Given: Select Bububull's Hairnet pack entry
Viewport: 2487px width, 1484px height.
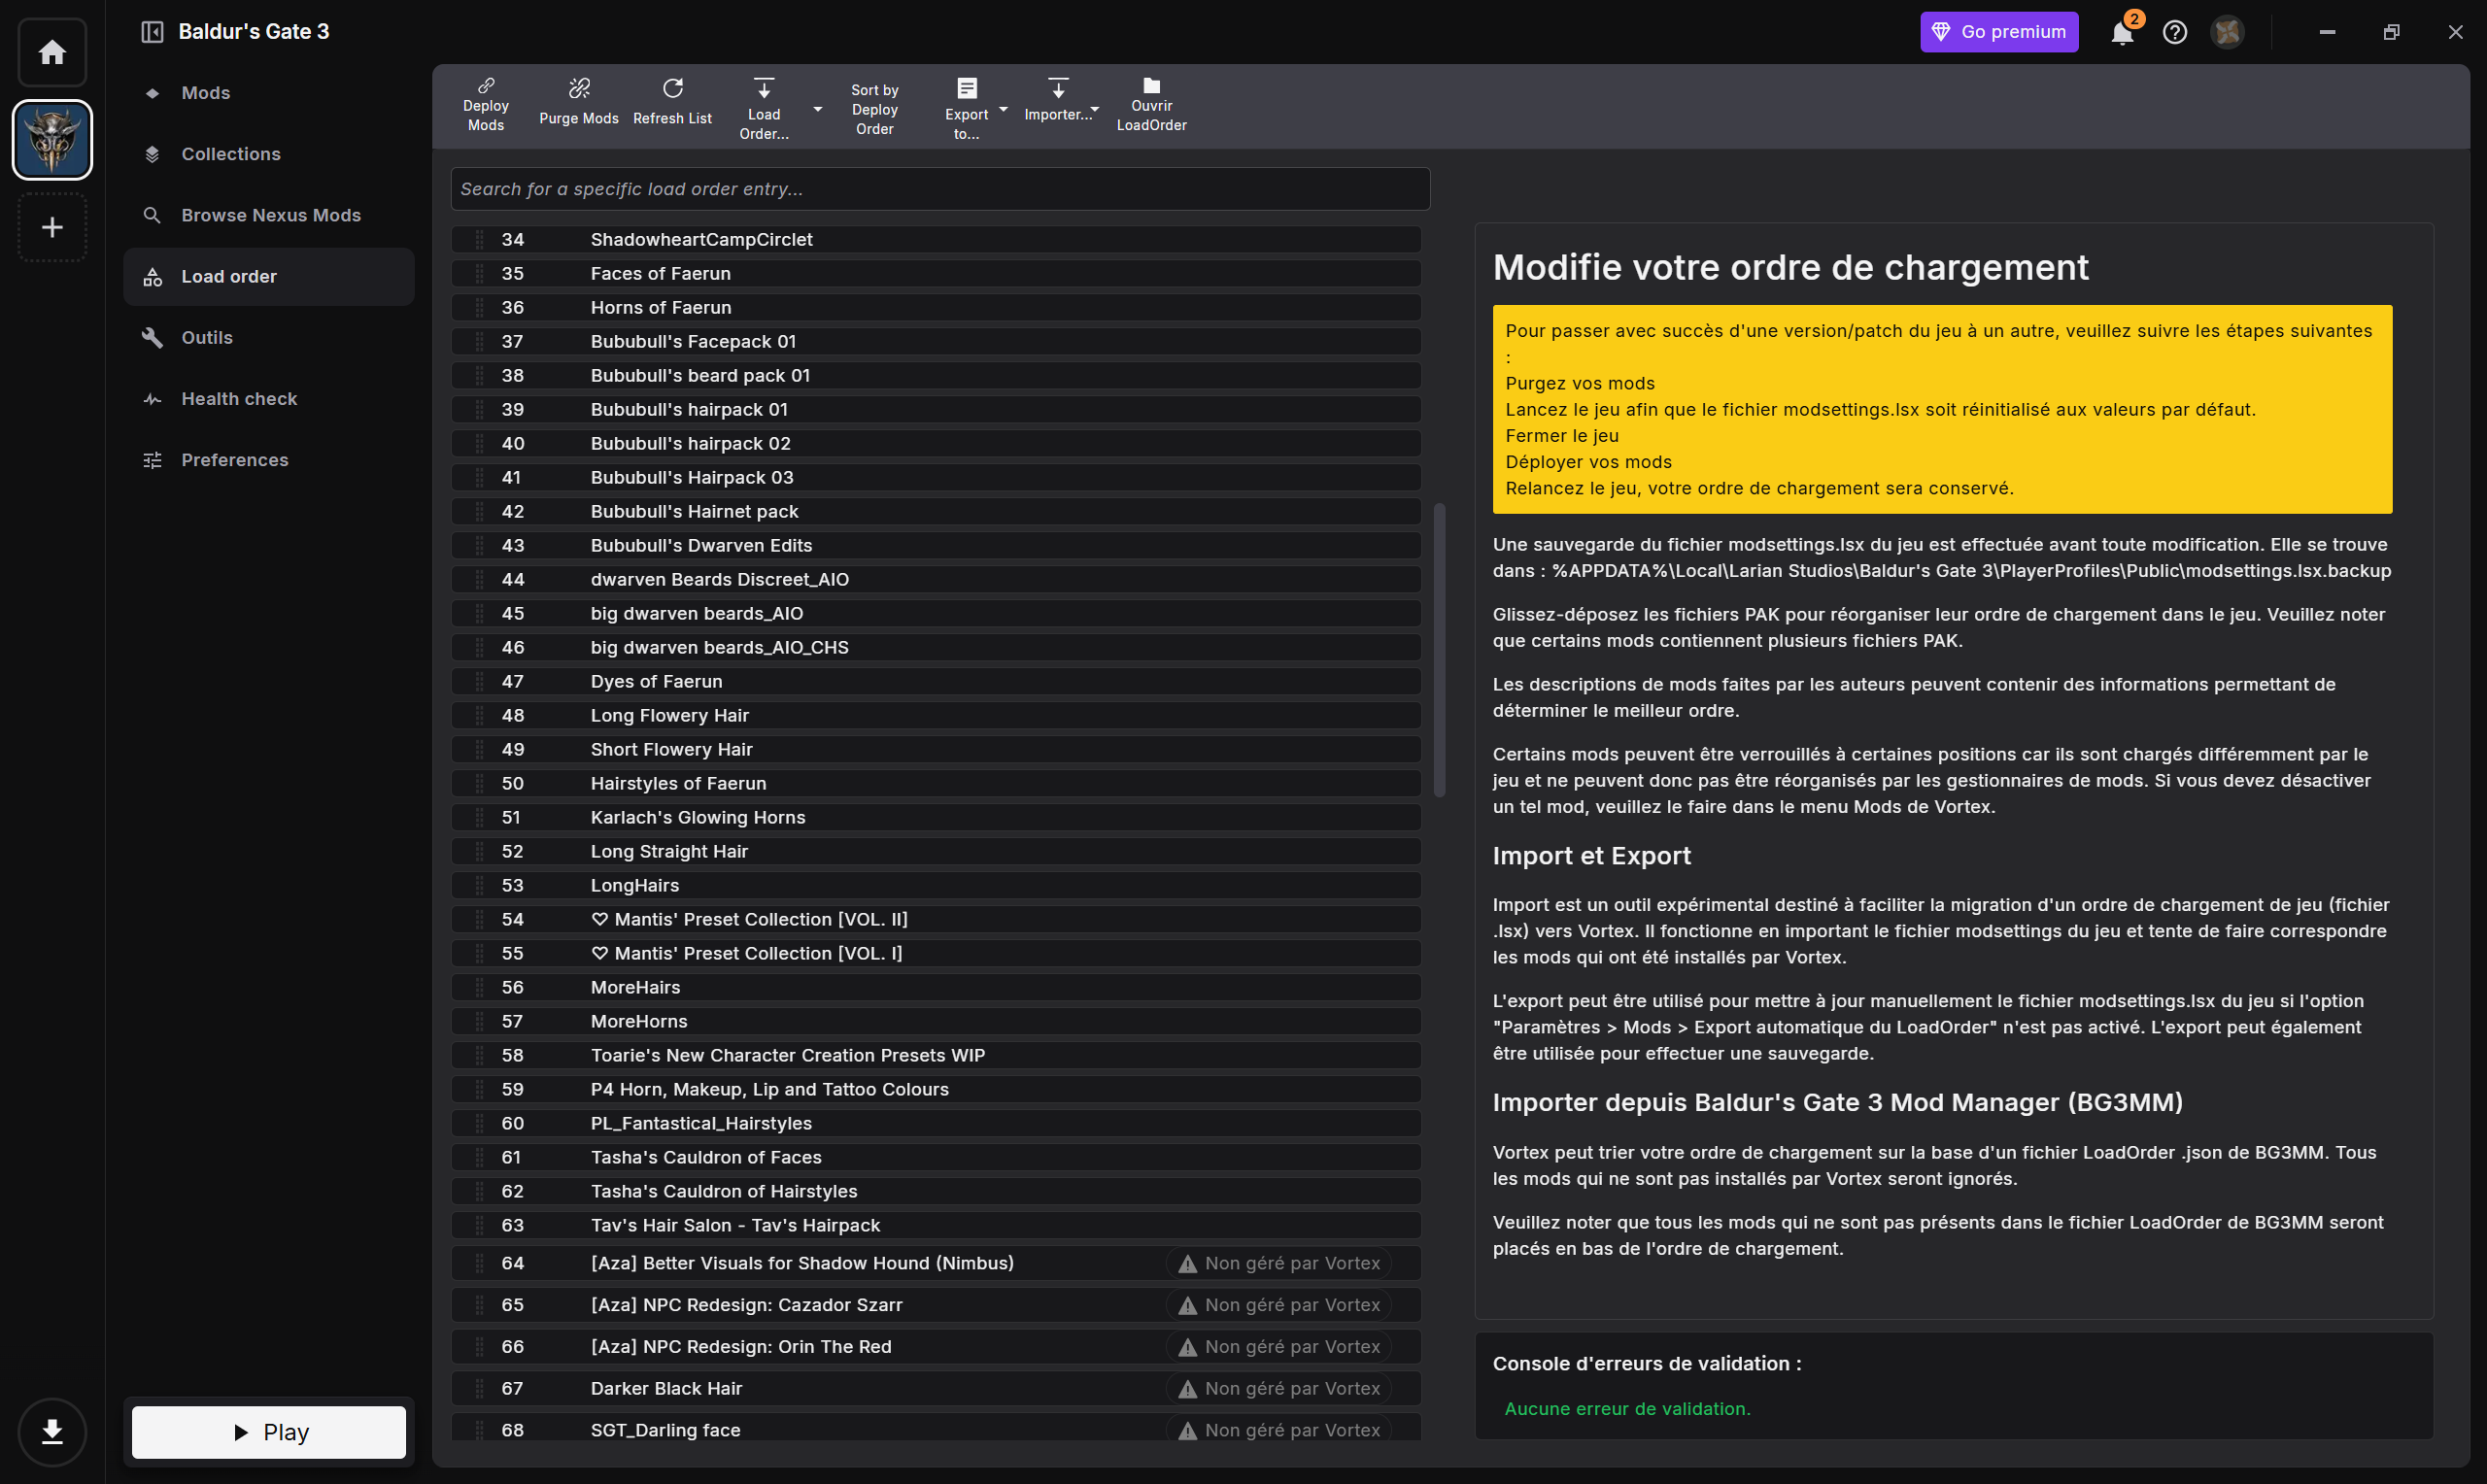Looking at the screenshot, I should (x=936, y=512).
